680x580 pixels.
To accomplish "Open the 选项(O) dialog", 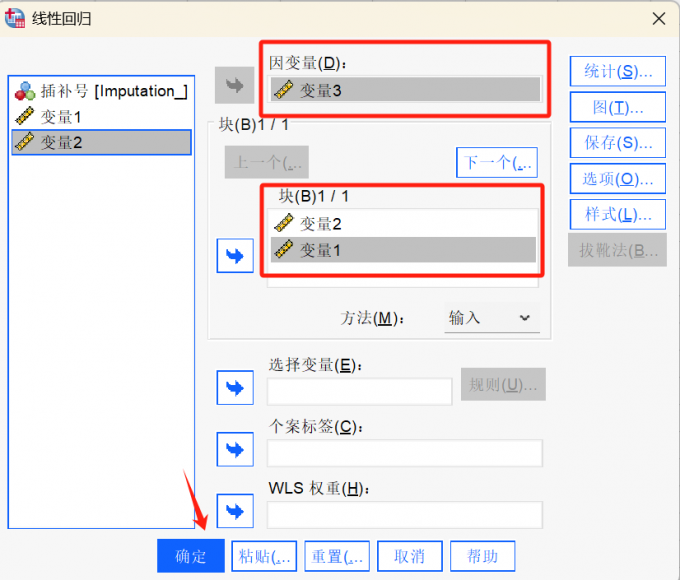I will pyautogui.click(x=618, y=178).
